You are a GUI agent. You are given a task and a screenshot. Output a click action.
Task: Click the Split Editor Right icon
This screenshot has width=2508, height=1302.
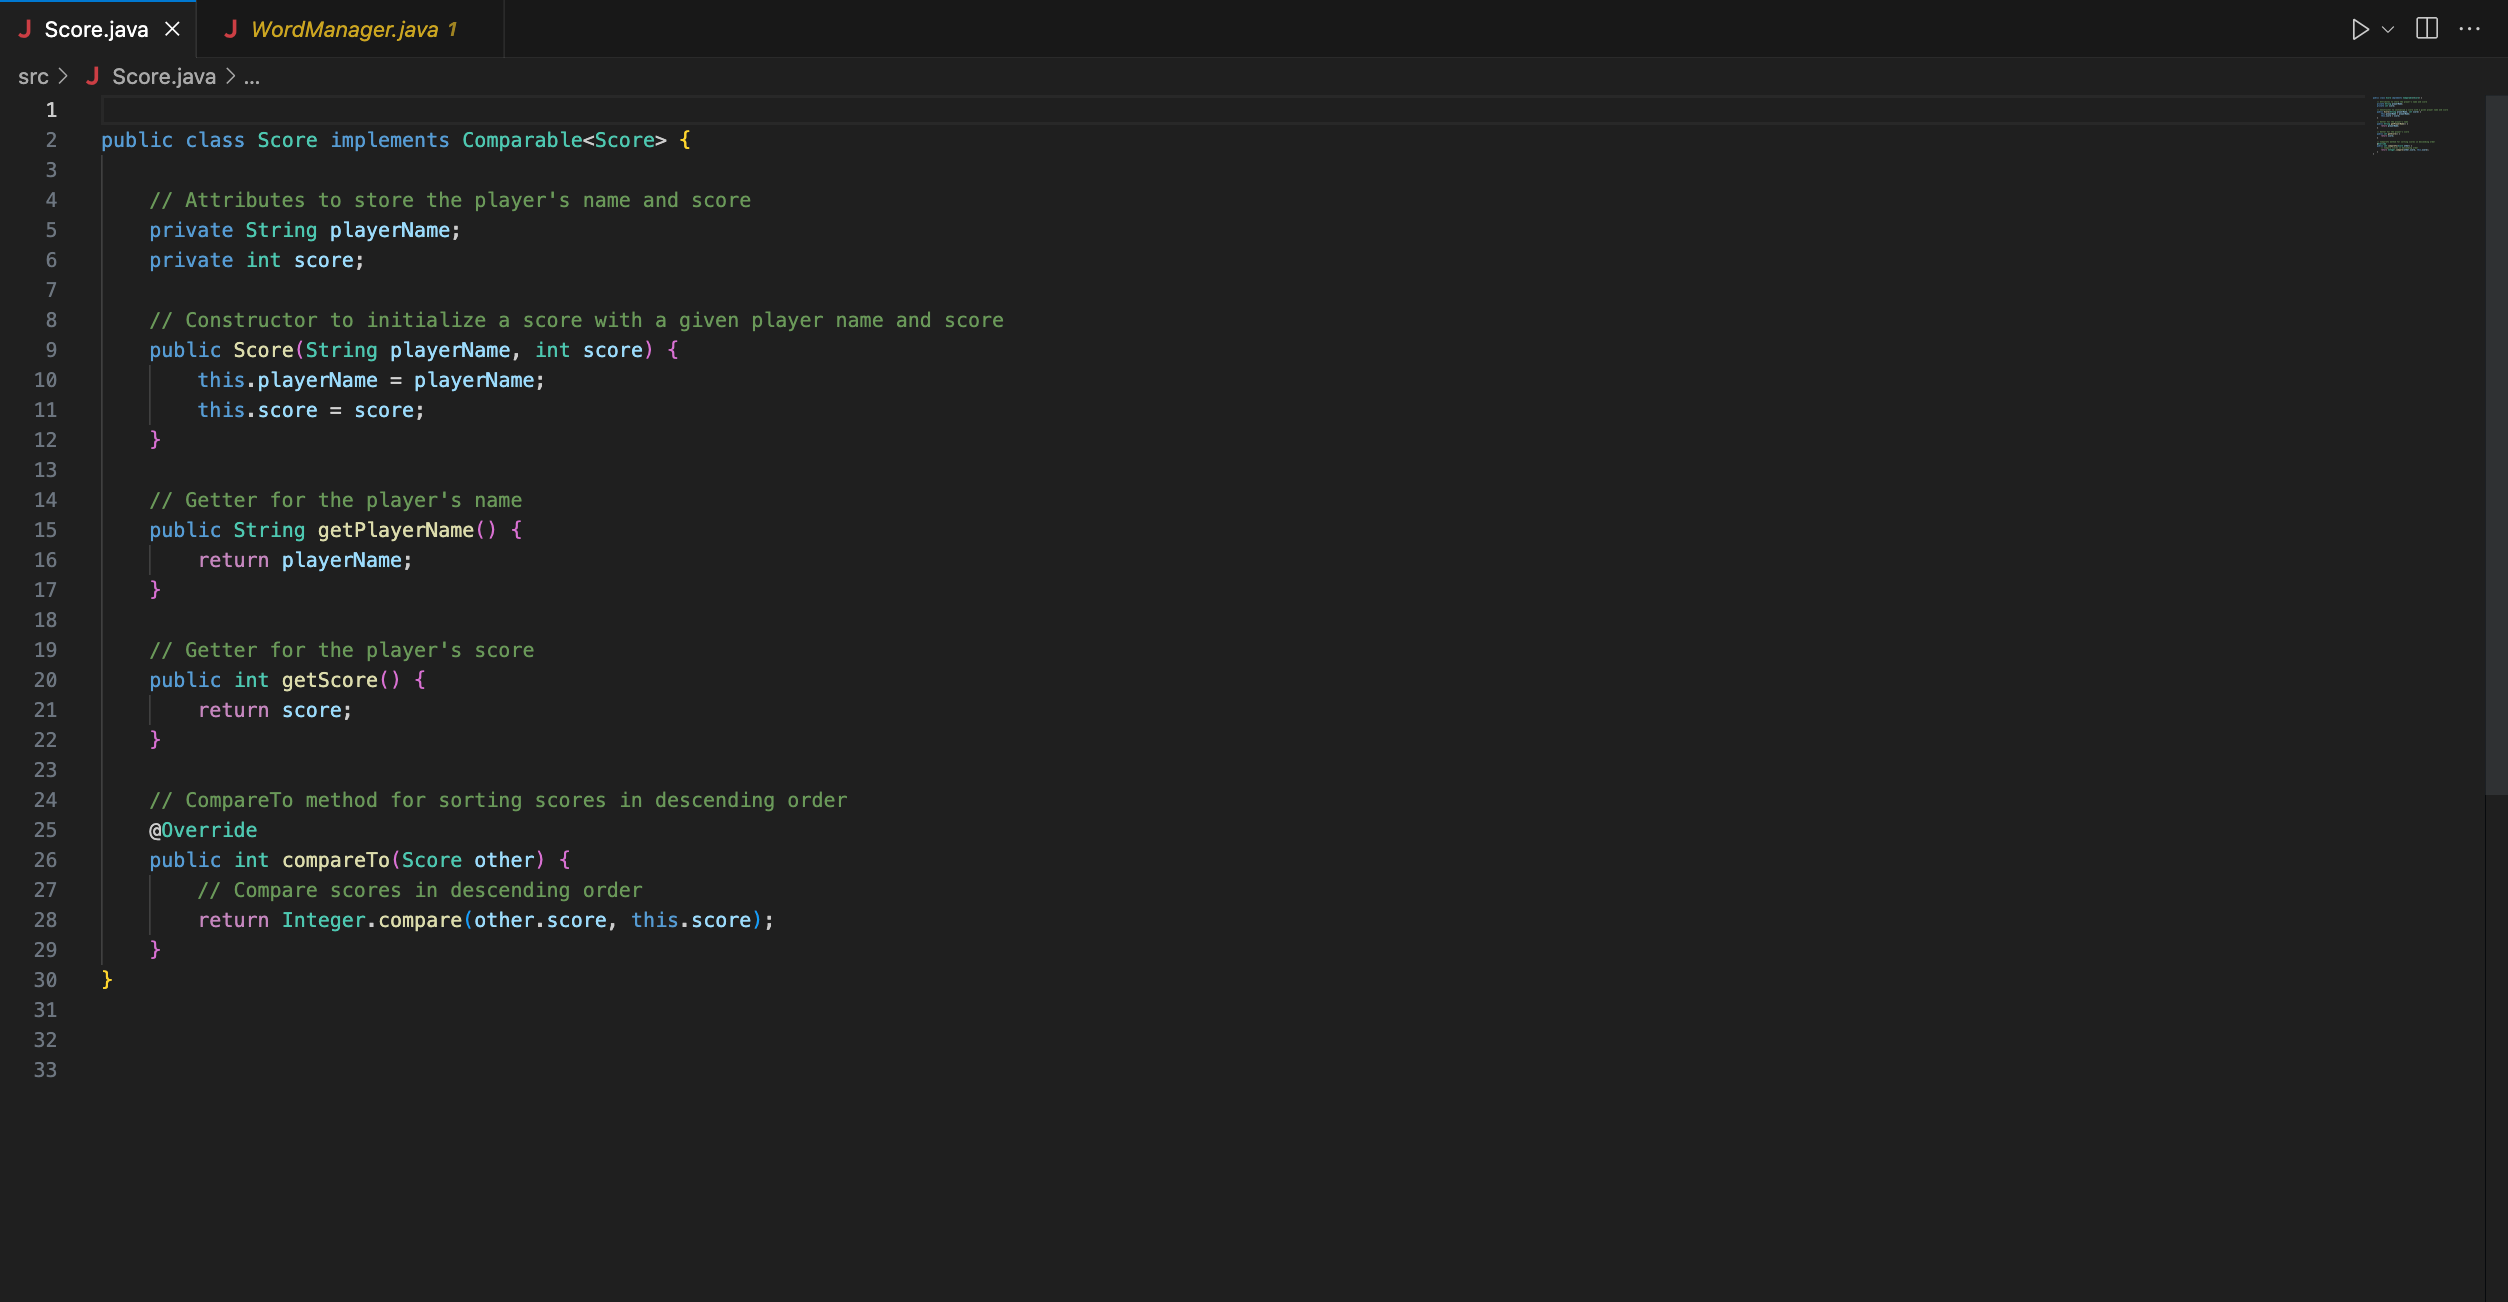2427,29
